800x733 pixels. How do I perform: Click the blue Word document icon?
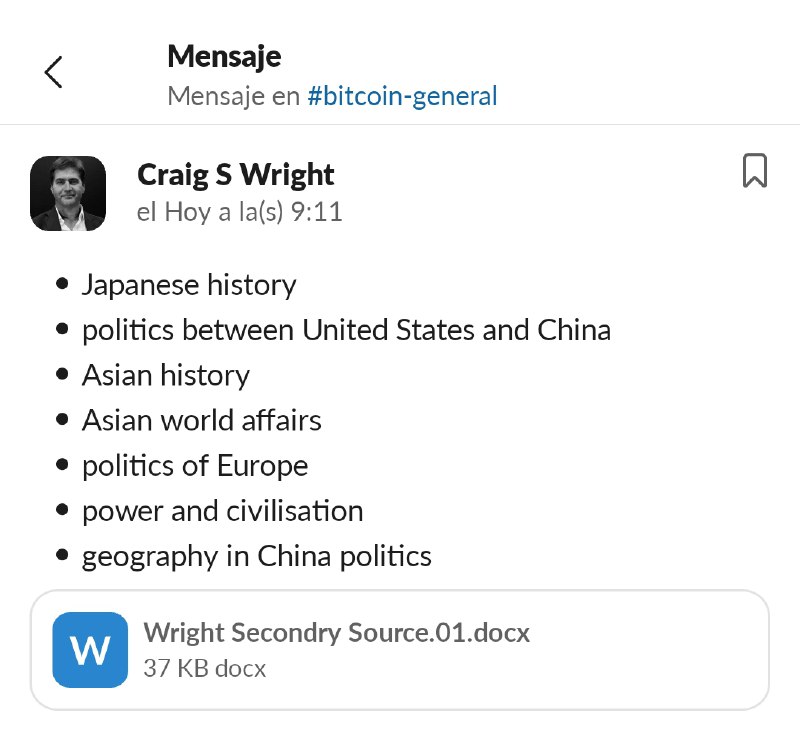(x=90, y=650)
